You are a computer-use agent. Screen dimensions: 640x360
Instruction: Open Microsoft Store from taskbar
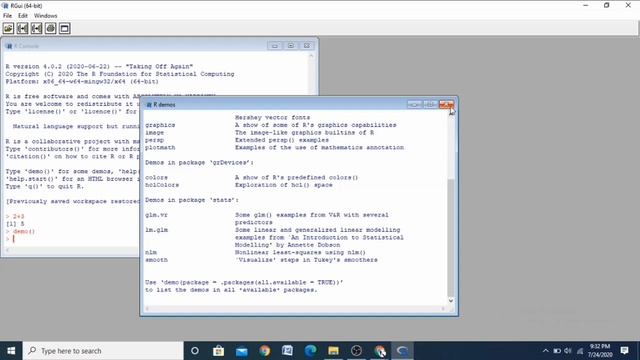pyautogui.click(x=218, y=351)
